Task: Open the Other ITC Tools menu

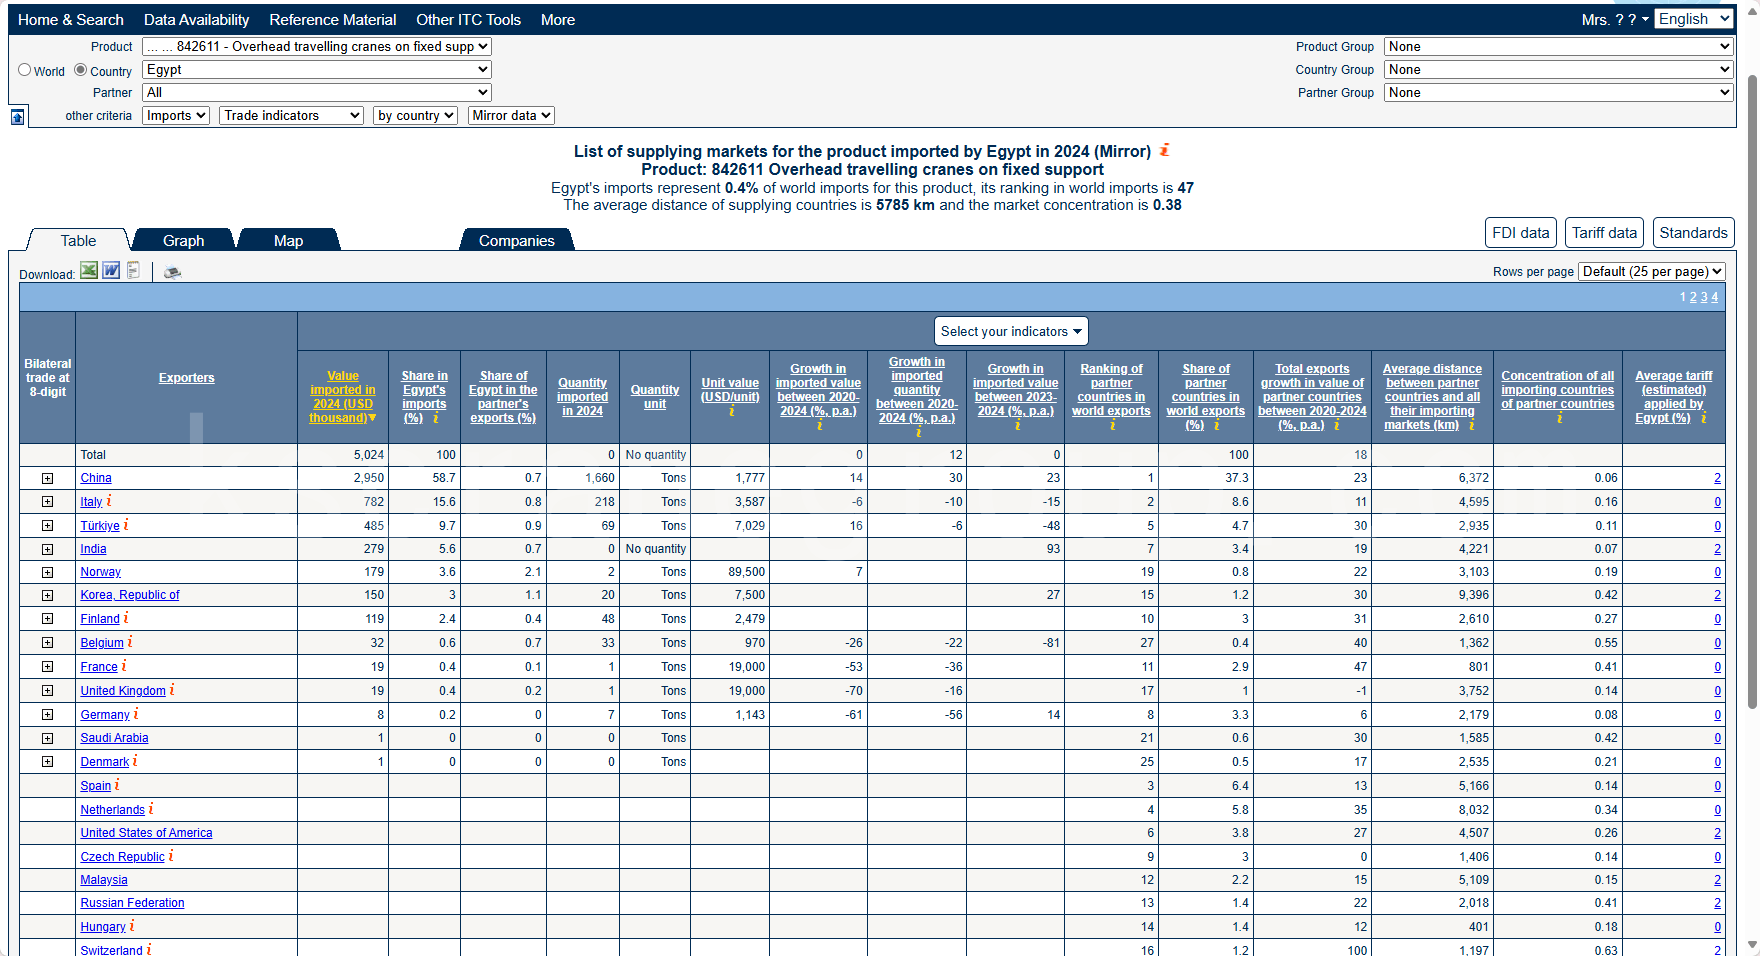Action: coord(468,20)
